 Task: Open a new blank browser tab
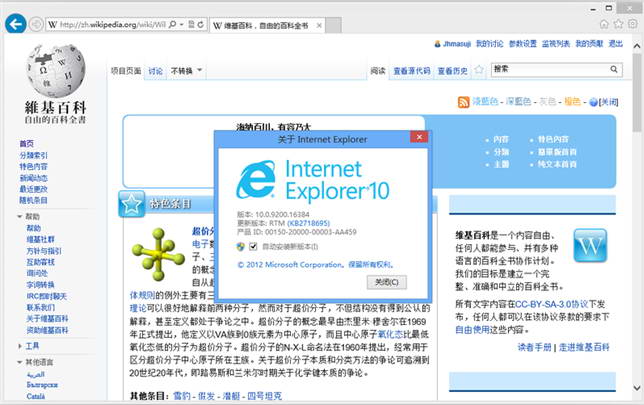pos(334,25)
